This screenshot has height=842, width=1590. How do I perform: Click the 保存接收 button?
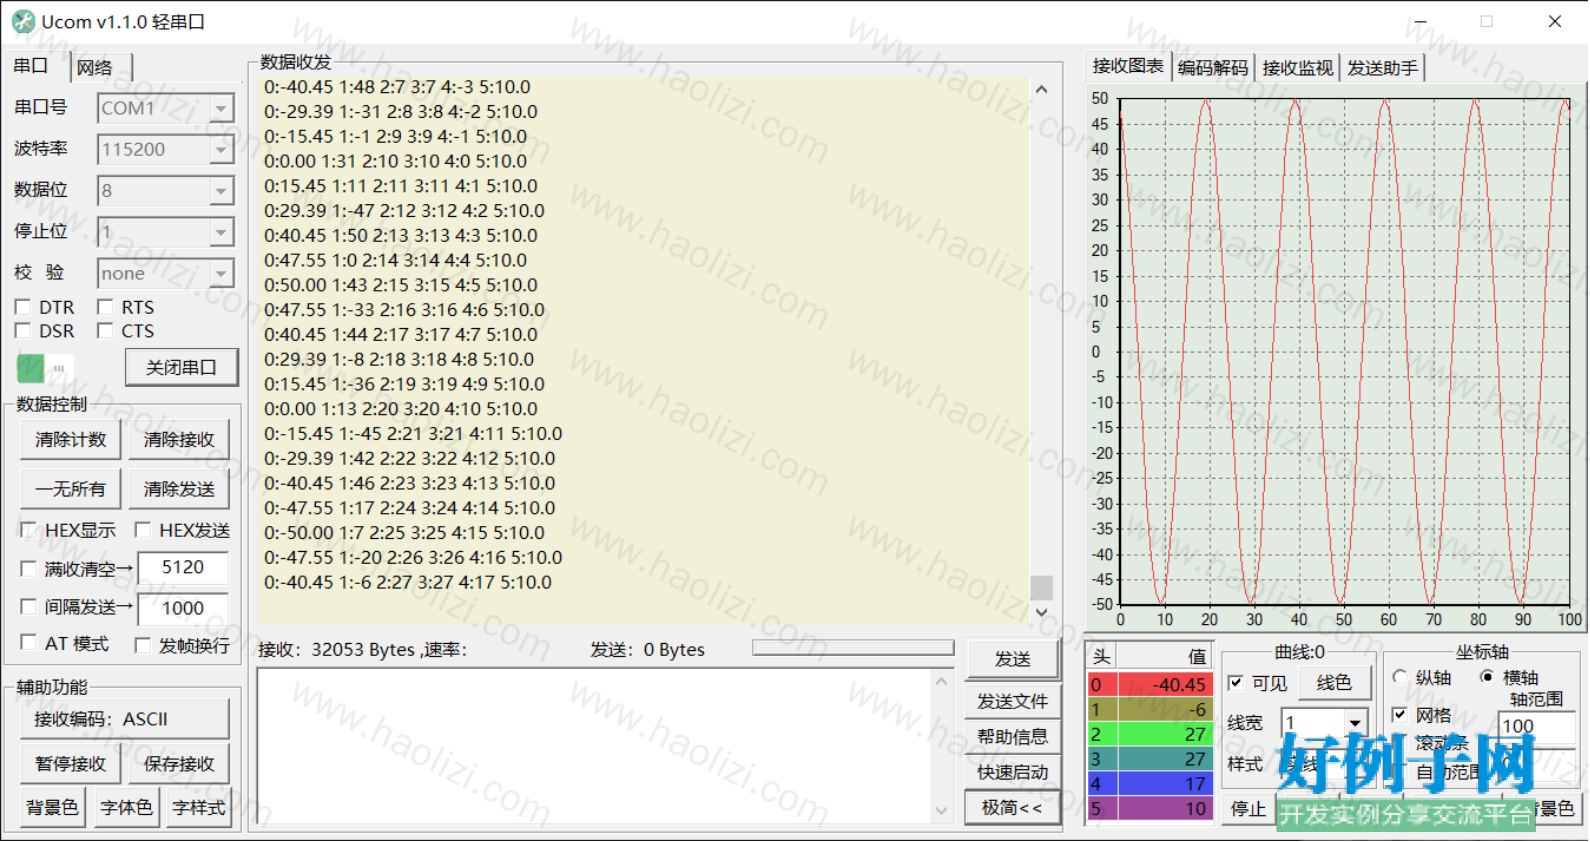(x=179, y=764)
